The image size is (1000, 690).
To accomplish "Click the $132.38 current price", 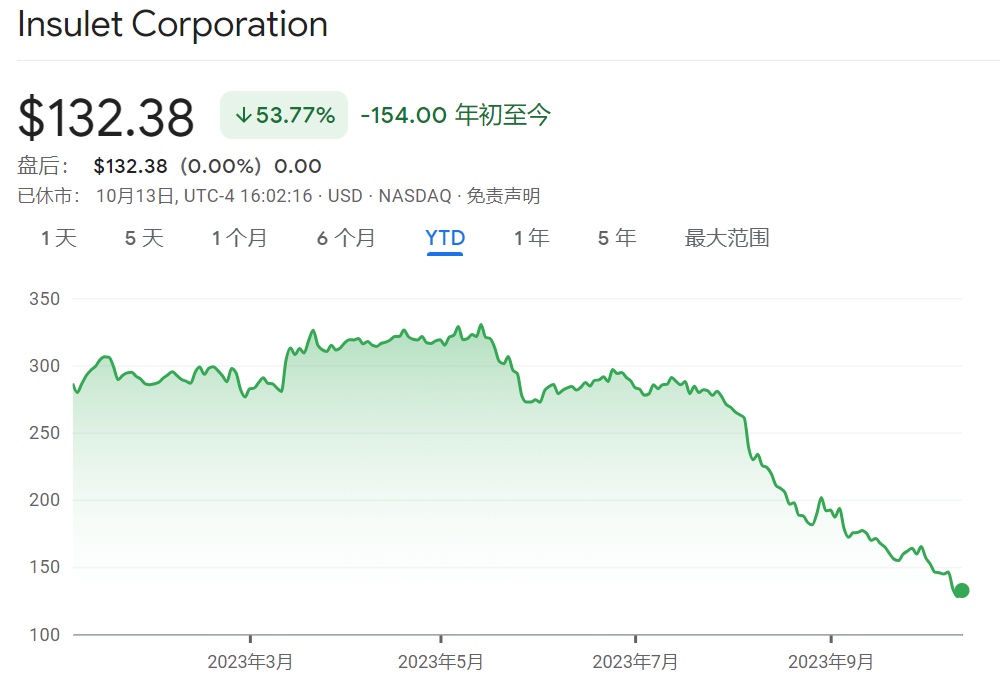I will tap(106, 118).
